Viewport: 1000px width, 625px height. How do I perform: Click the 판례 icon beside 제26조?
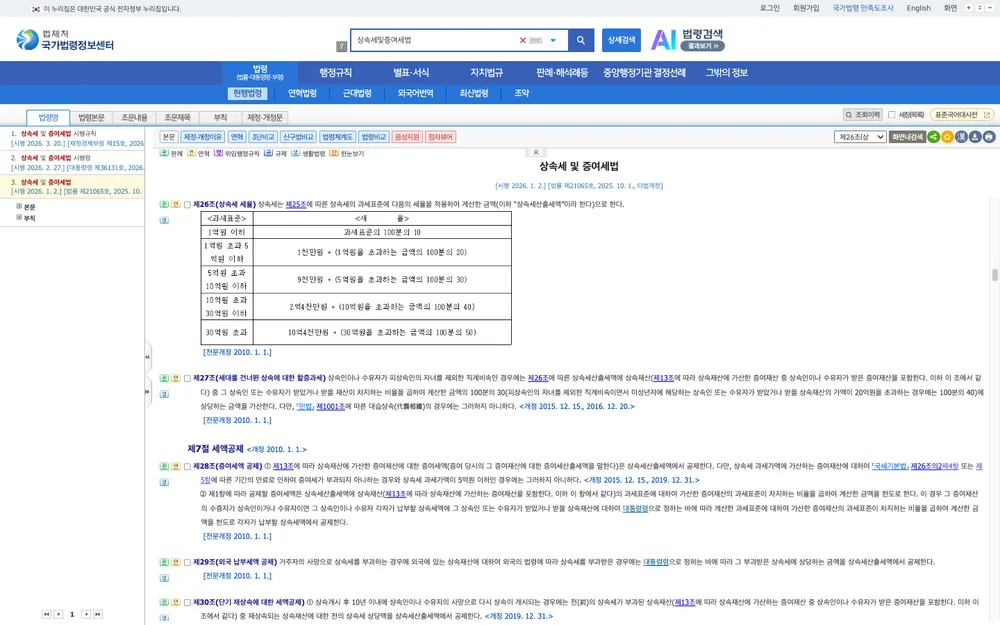pyautogui.click(x=164, y=205)
